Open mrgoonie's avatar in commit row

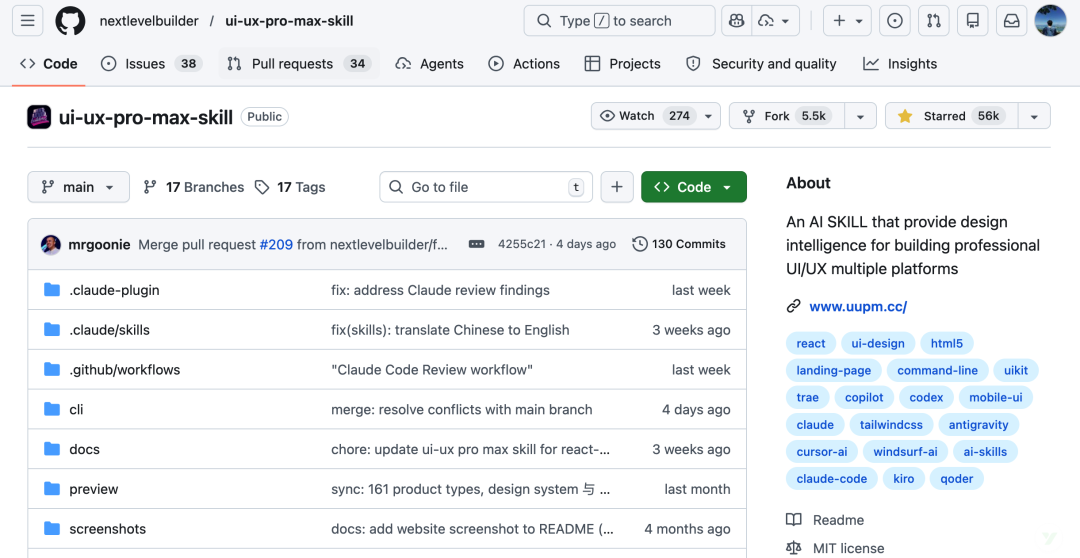coord(51,244)
